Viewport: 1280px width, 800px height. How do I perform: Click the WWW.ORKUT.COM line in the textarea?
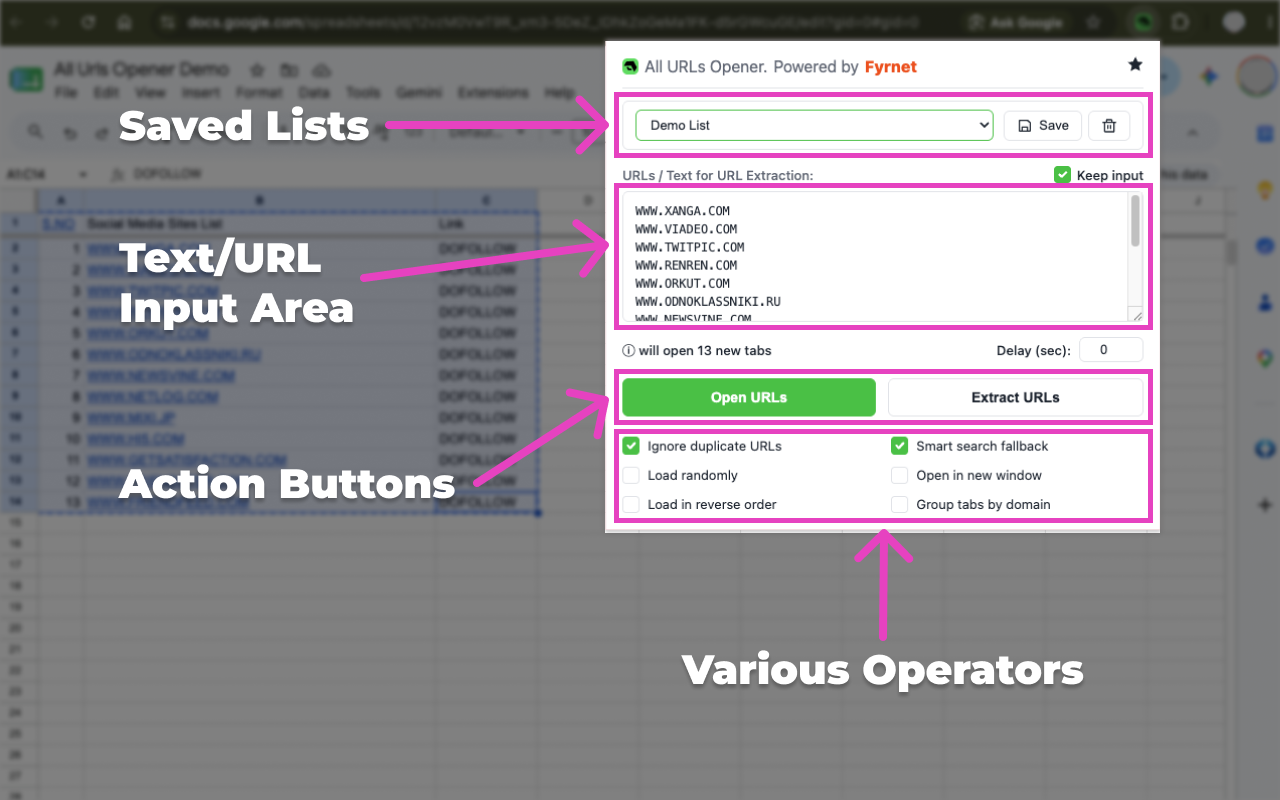pos(682,283)
